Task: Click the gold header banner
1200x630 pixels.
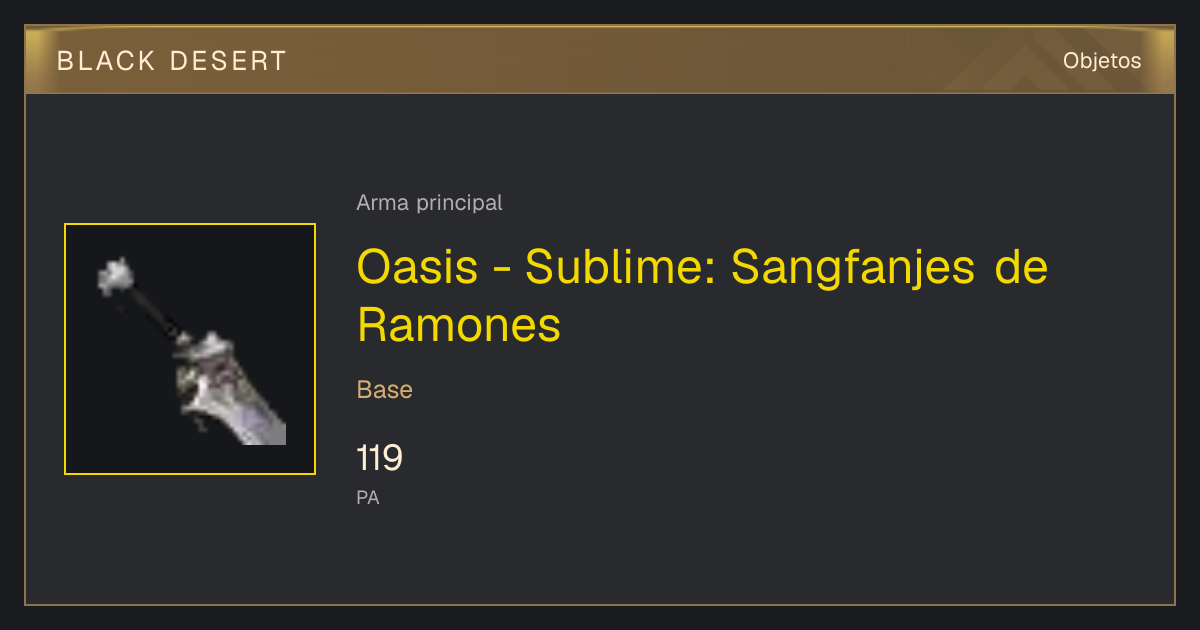Action: click(600, 60)
